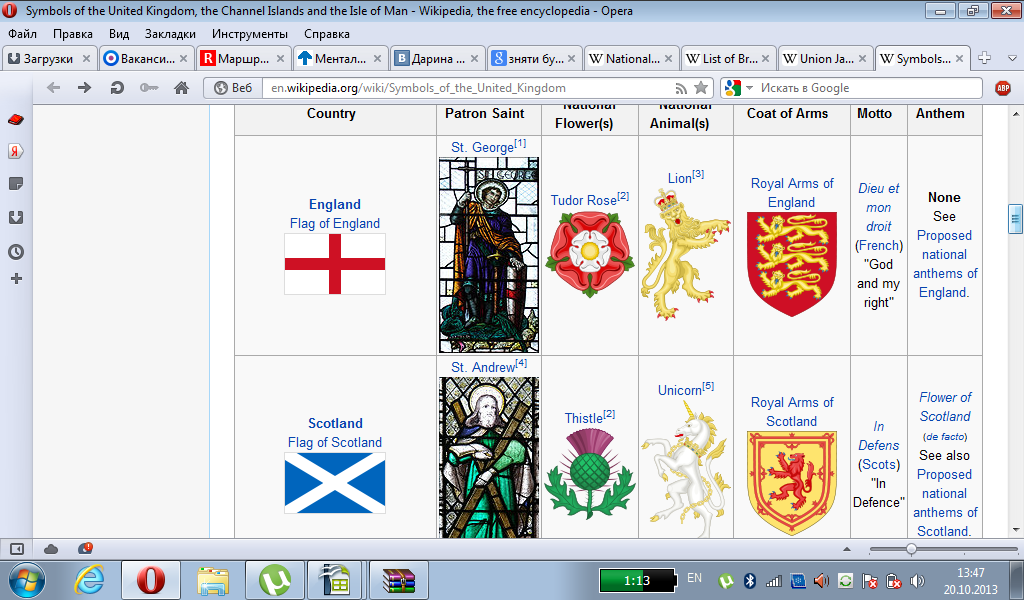Open the Инструменты menu

(x=249, y=34)
